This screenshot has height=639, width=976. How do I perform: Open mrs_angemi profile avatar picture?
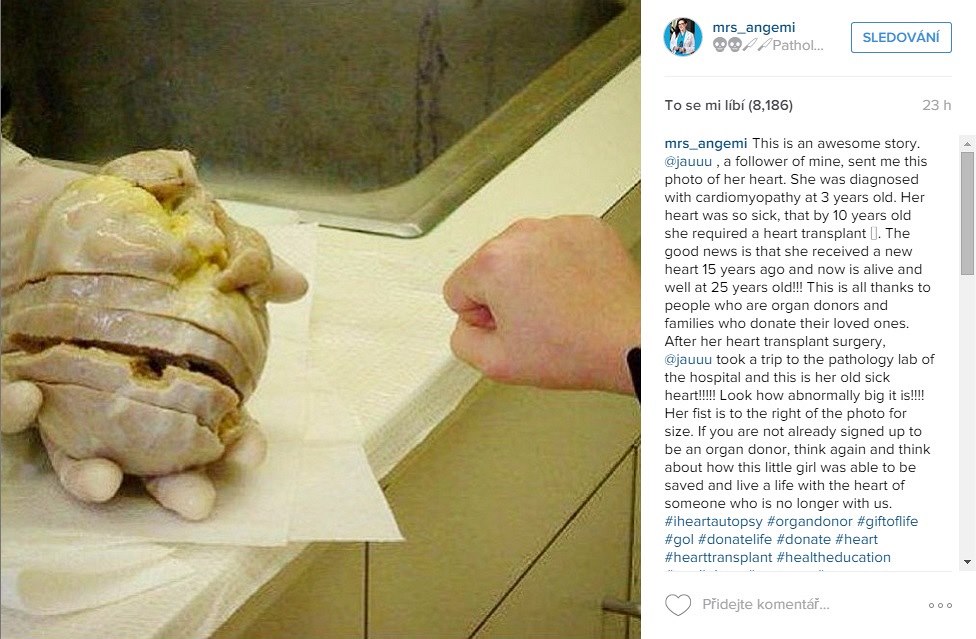click(x=683, y=37)
